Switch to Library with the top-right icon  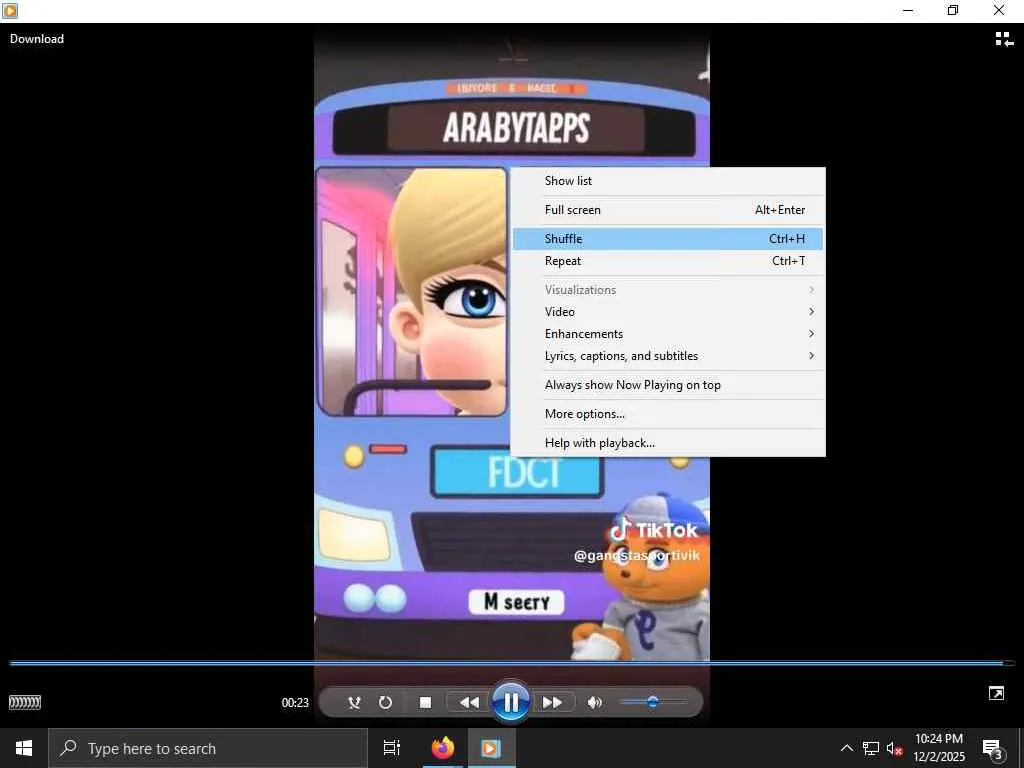tap(1004, 39)
